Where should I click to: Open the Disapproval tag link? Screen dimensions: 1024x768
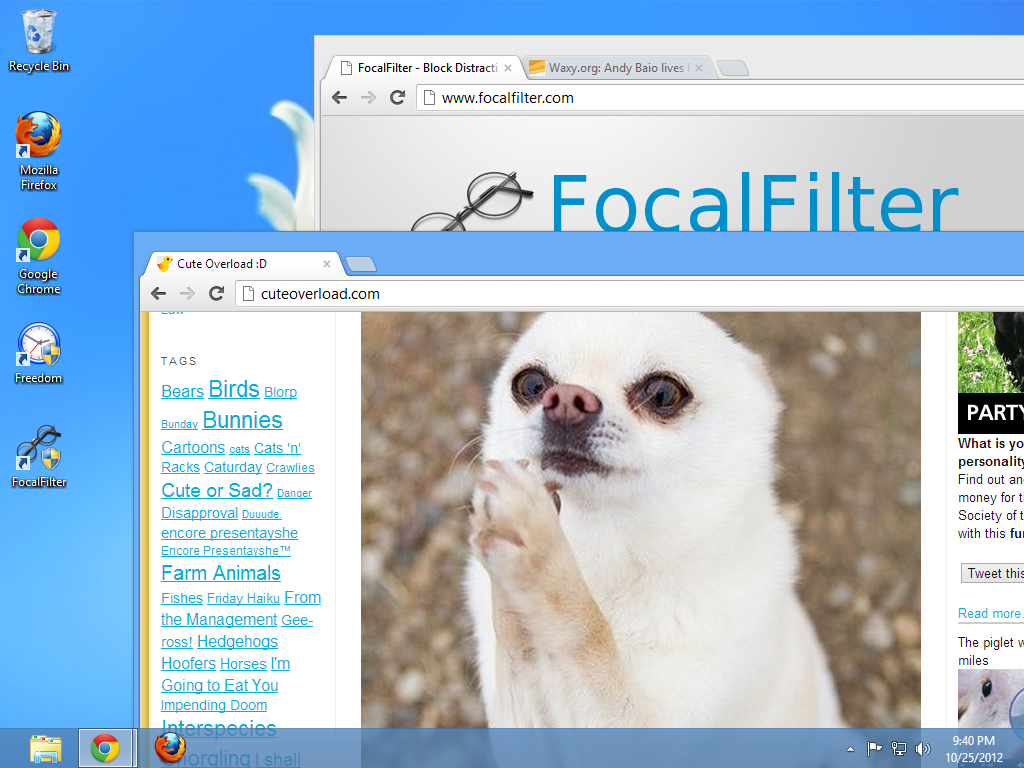(199, 513)
